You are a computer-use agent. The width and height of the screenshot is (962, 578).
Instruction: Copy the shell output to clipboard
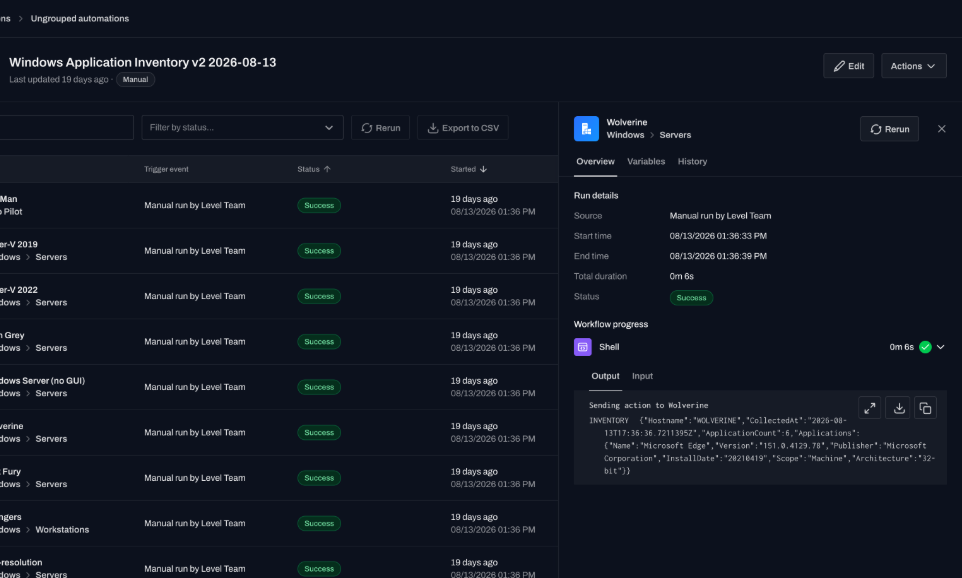[925, 408]
